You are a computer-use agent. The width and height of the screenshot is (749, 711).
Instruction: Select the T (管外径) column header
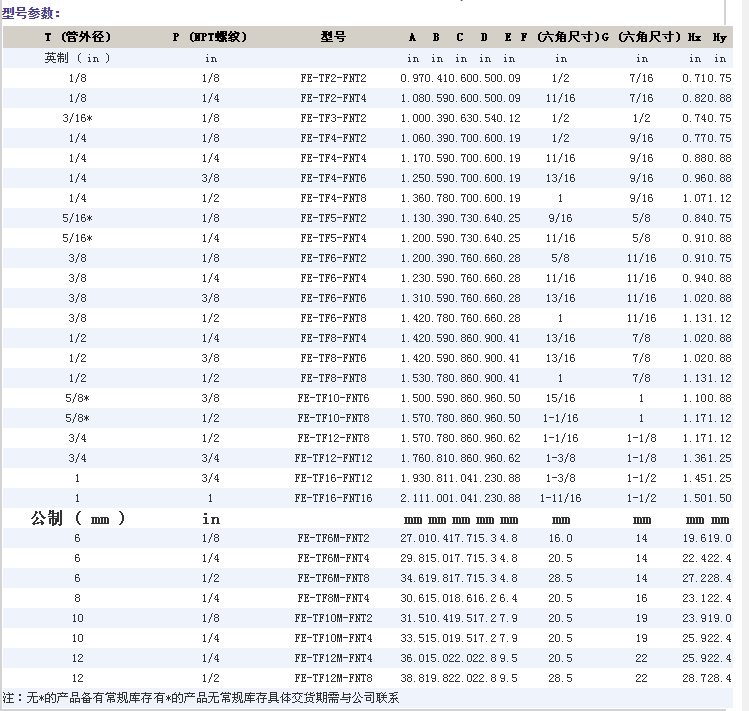[x=77, y=37]
